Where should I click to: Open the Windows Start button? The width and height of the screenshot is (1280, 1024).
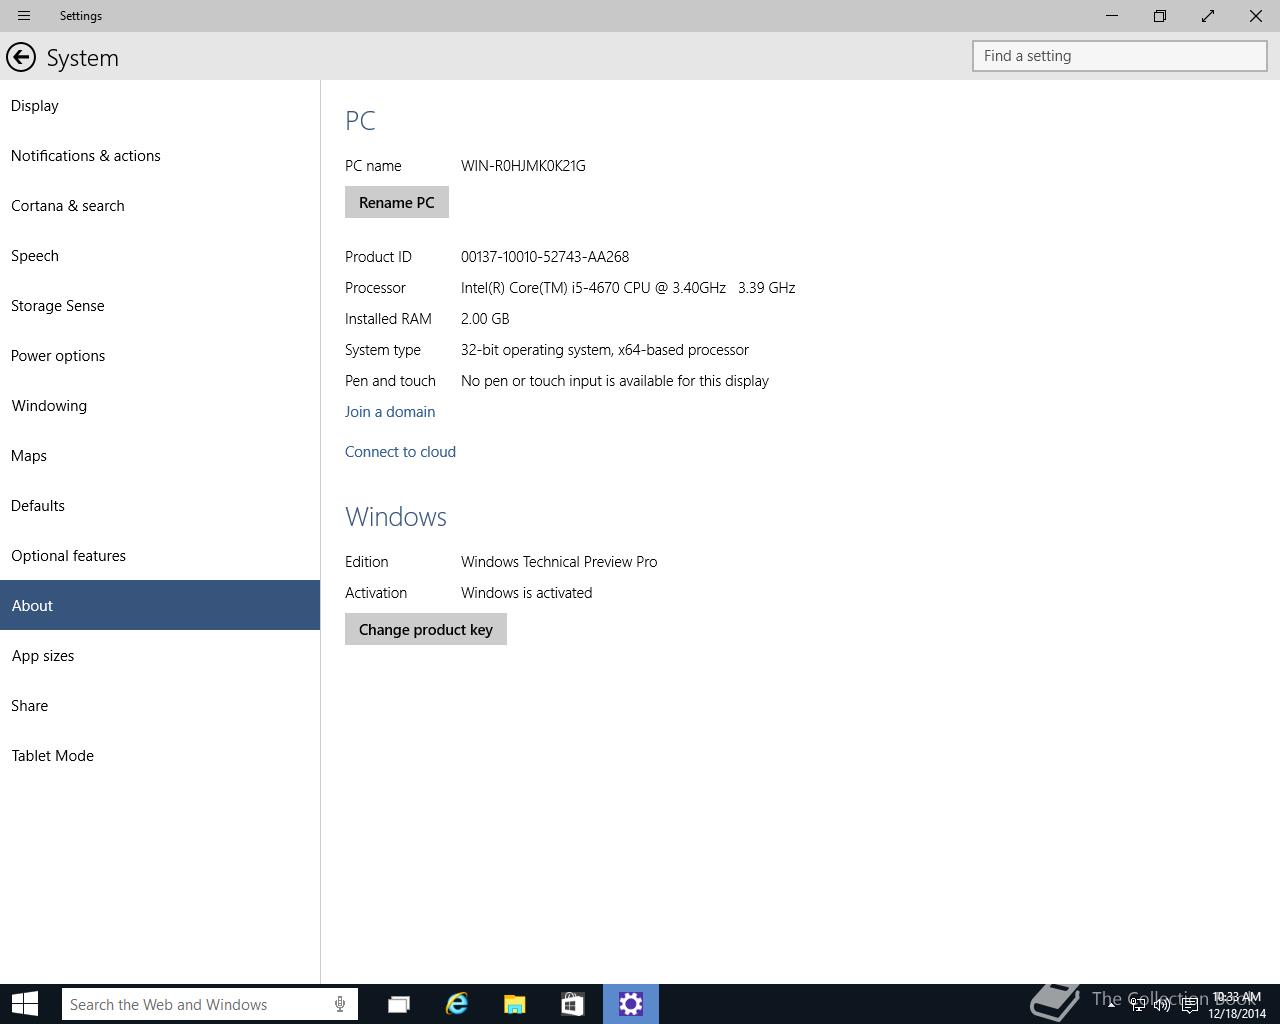[x=24, y=1004]
